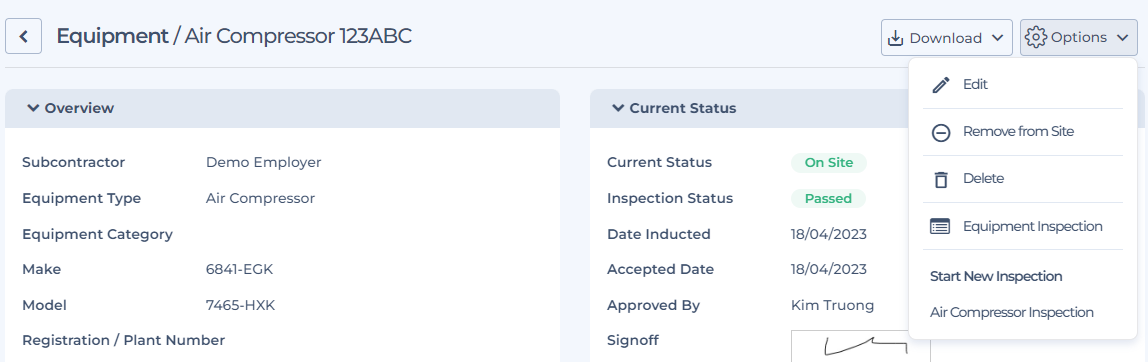Click the On Site status badge
The height and width of the screenshot is (362, 1148).
829,163
